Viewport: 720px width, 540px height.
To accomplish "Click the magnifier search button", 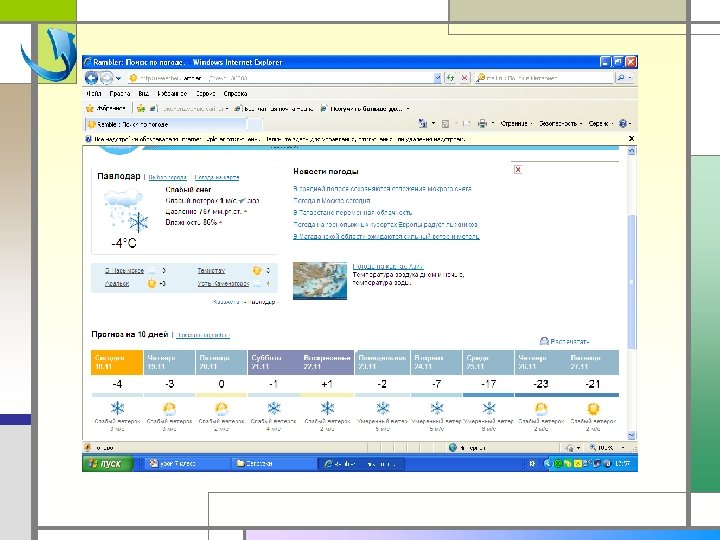I will 621,78.
